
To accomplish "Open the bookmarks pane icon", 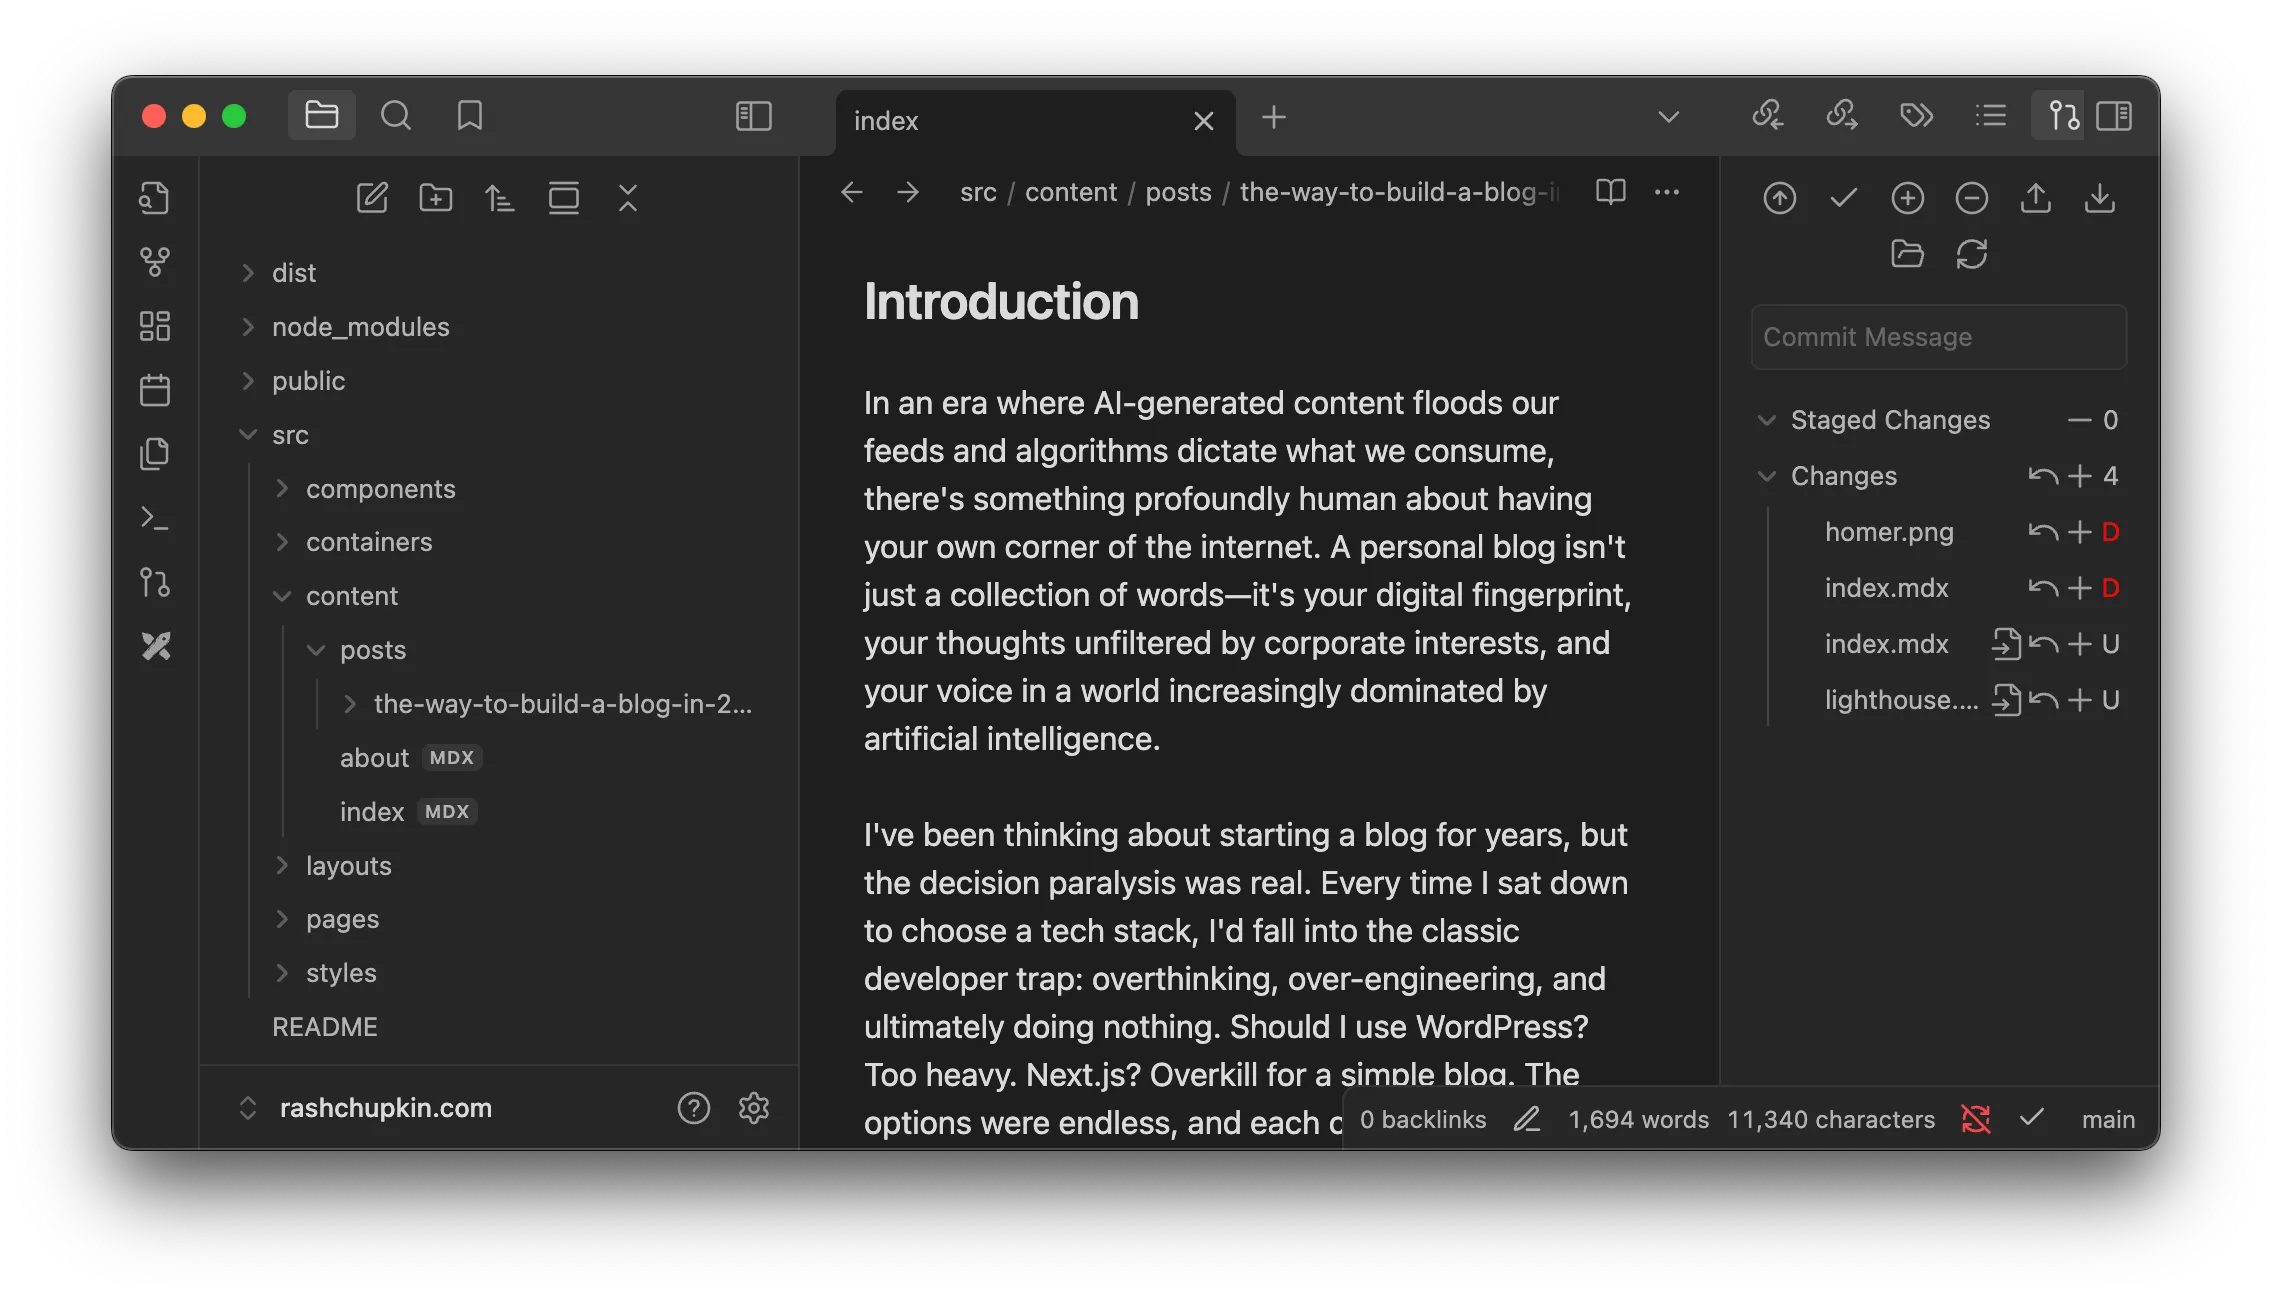I will pos(470,116).
